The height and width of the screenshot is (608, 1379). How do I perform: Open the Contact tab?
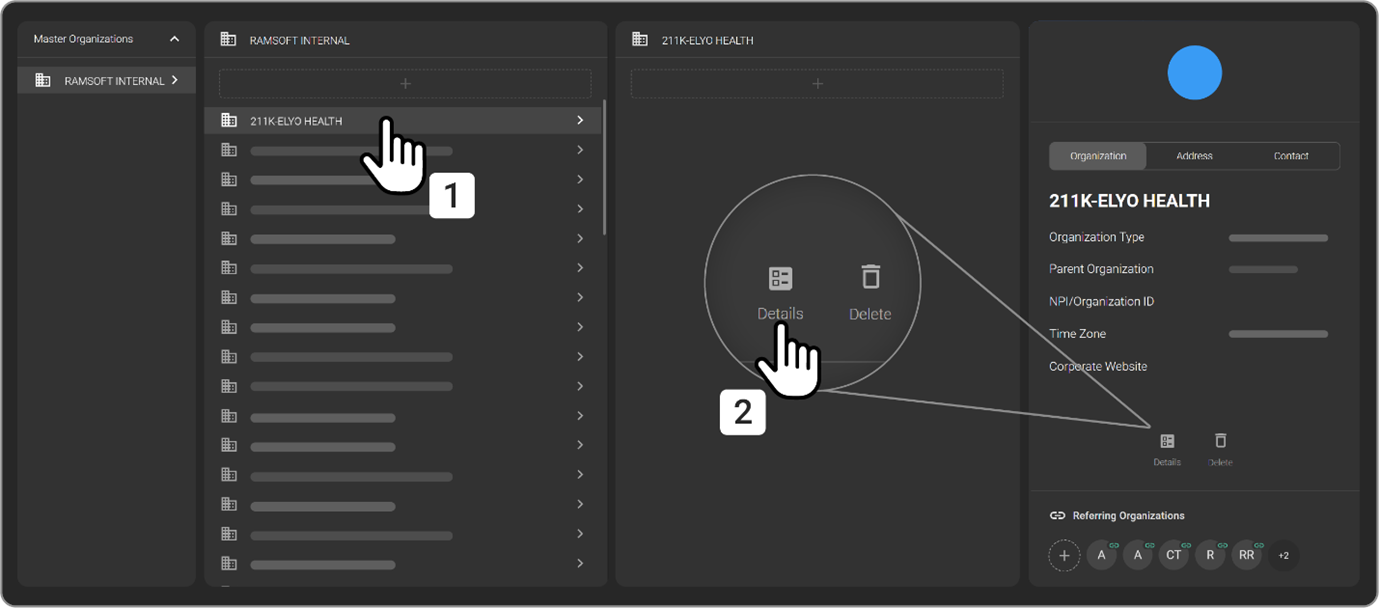point(1290,156)
